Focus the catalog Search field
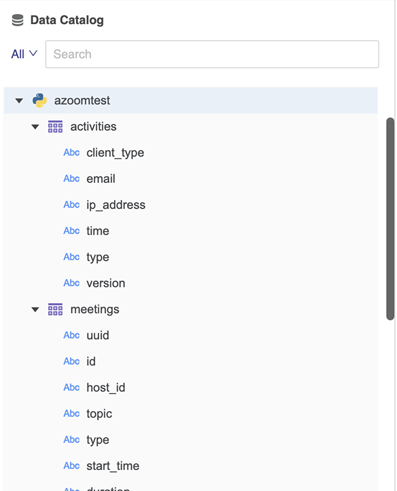397x491 pixels. [212, 54]
